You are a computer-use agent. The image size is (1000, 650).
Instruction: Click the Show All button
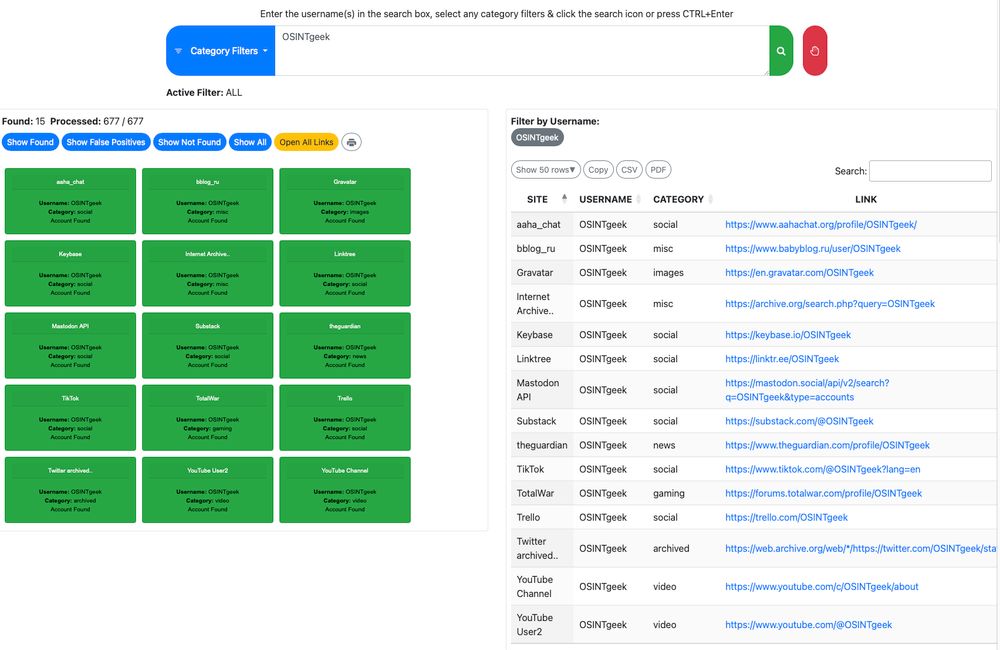pos(250,142)
